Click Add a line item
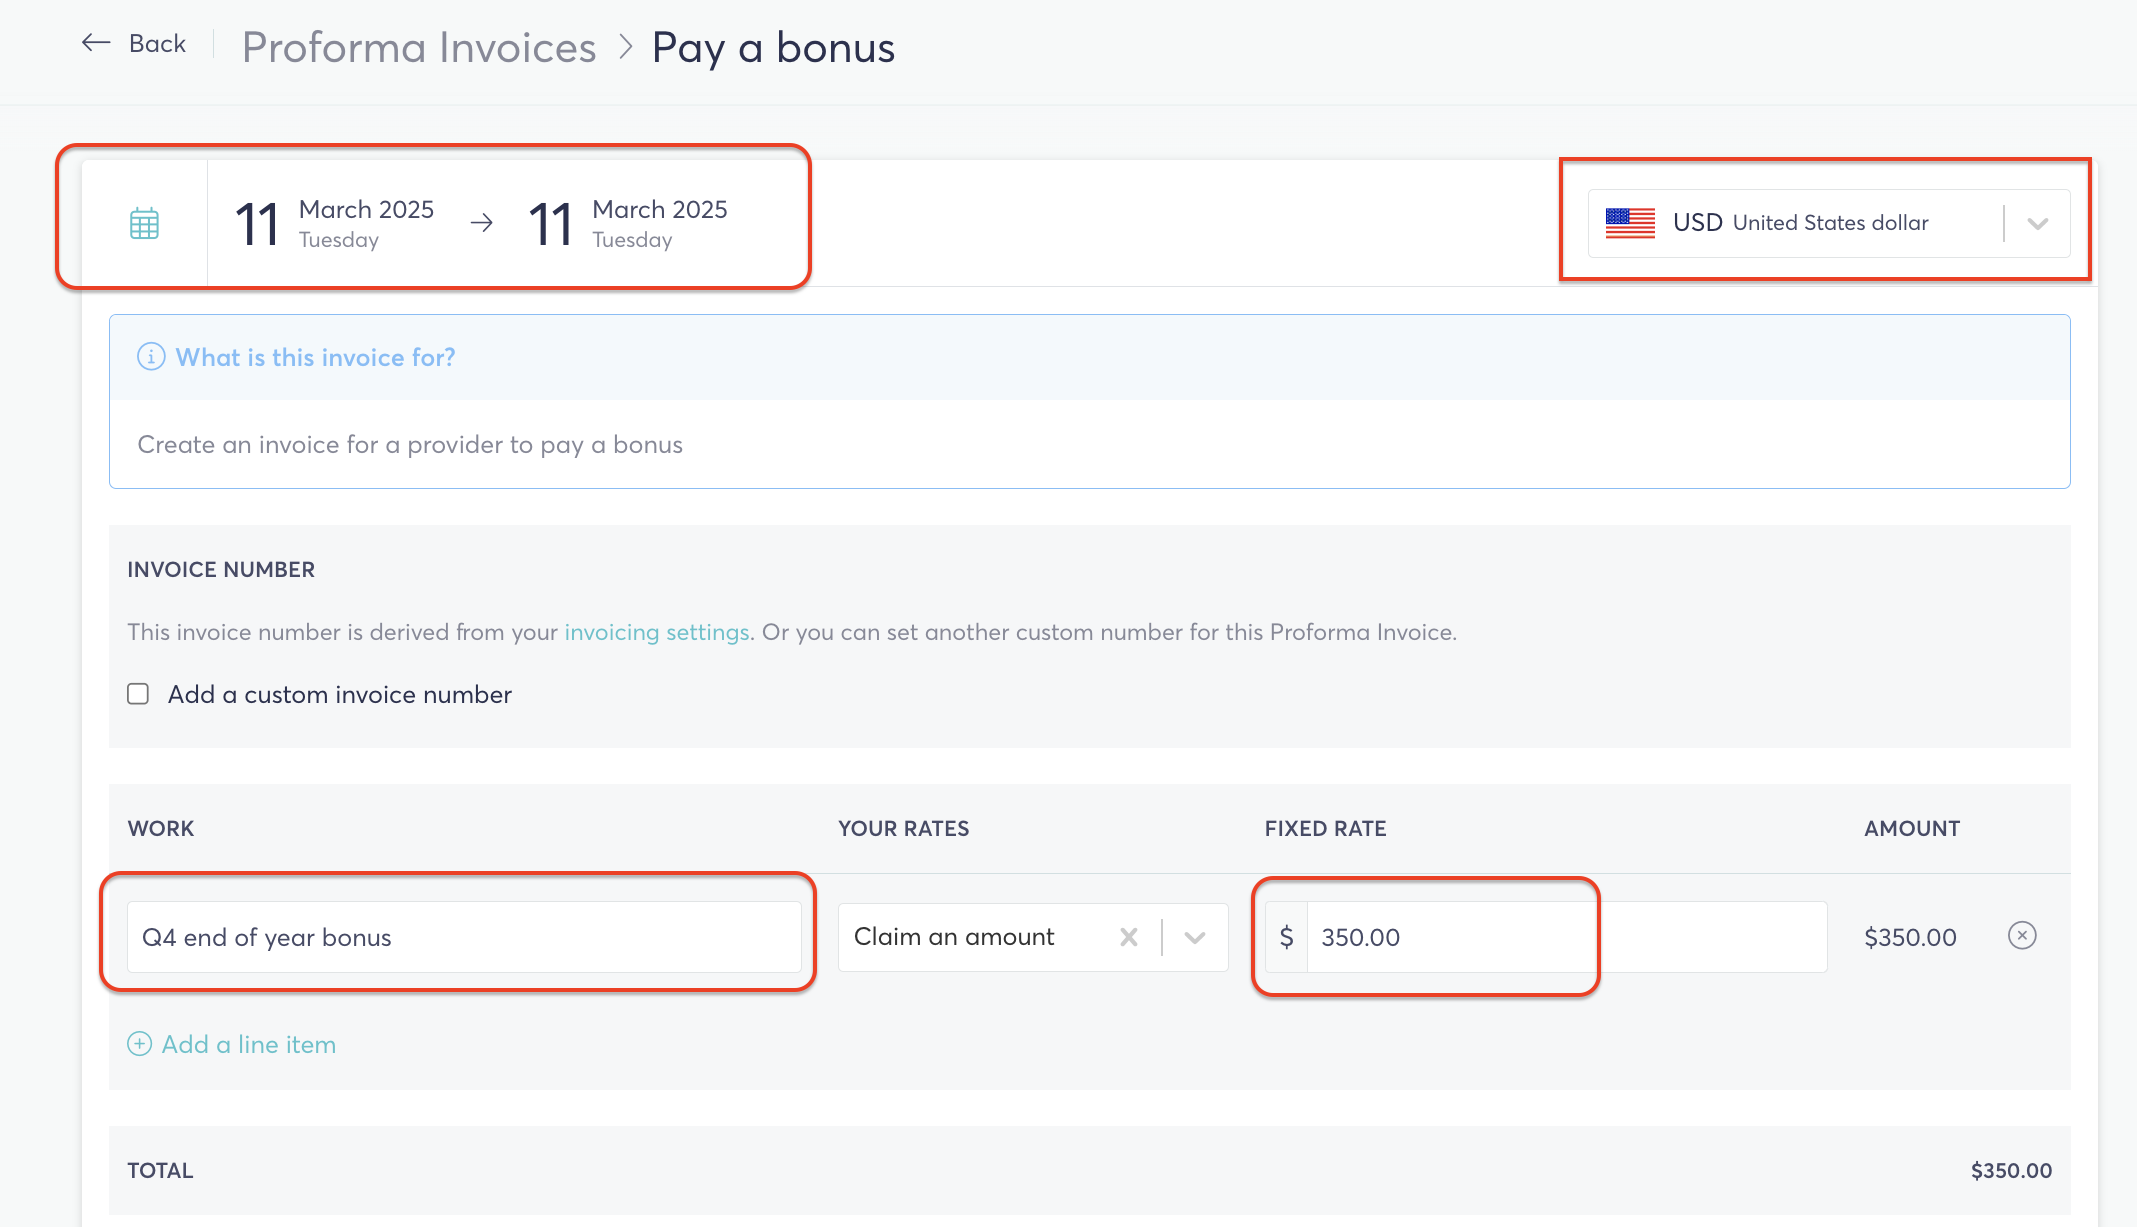The height and width of the screenshot is (1227, 2137). [249, 1044]
